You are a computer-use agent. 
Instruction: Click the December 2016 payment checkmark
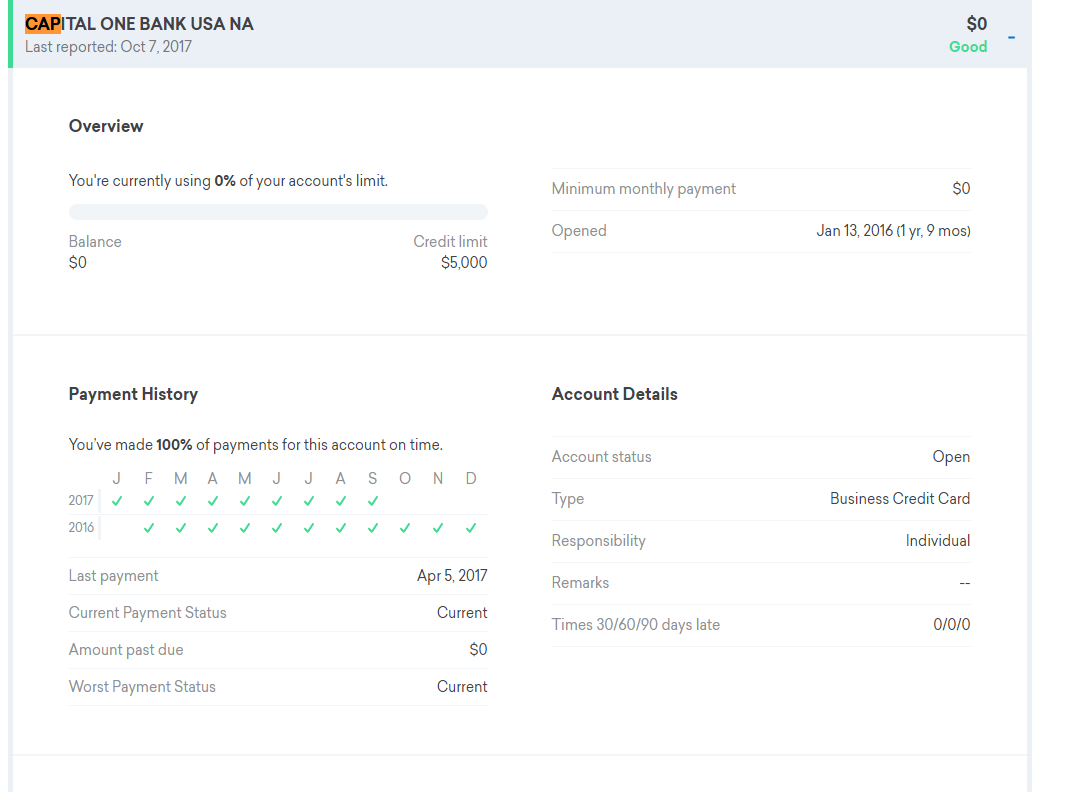471,528
